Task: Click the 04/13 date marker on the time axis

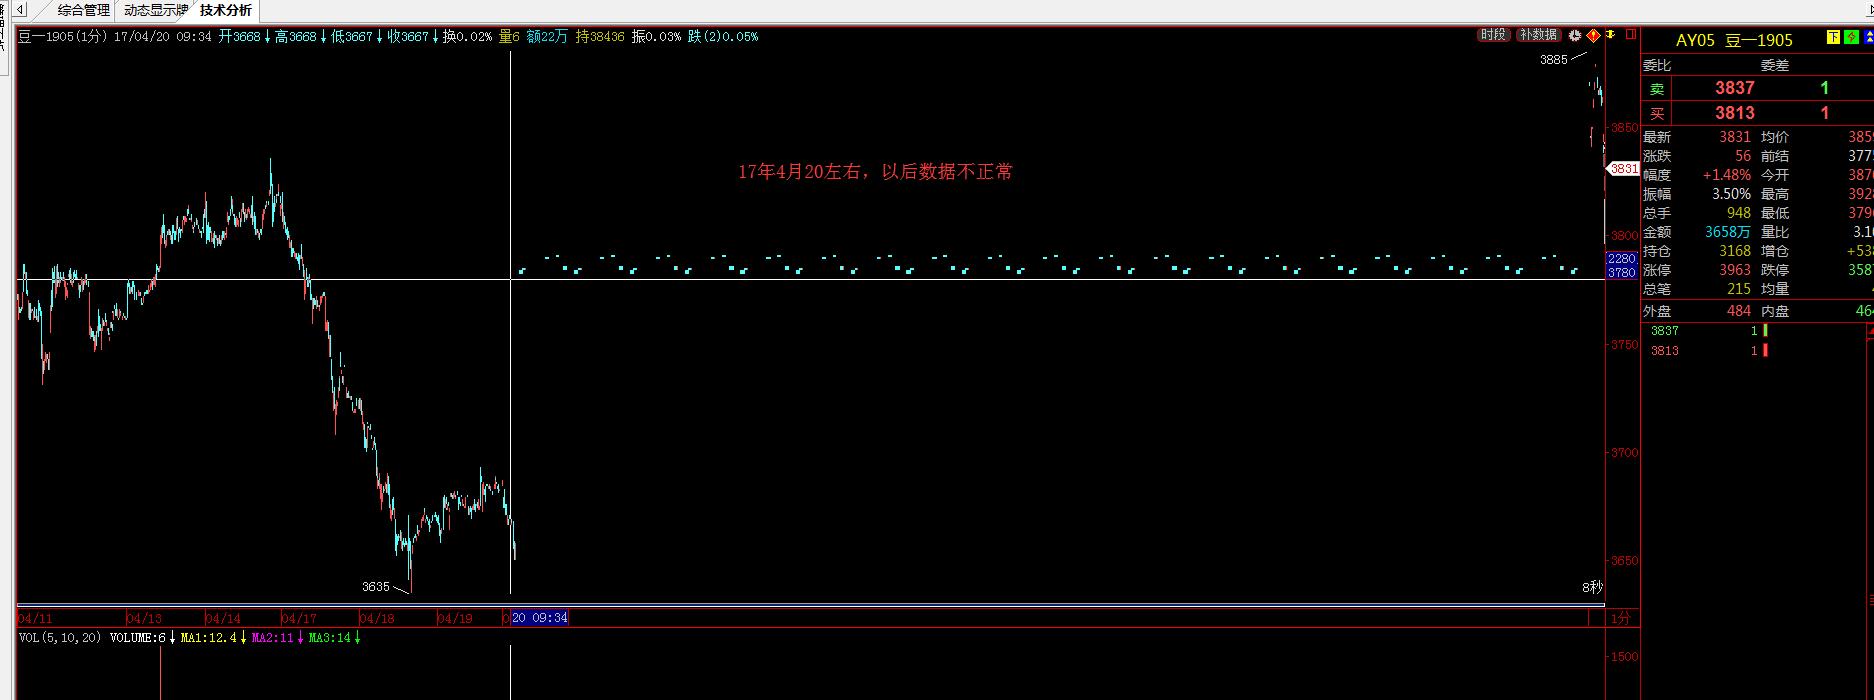Action: pos(145,618)
